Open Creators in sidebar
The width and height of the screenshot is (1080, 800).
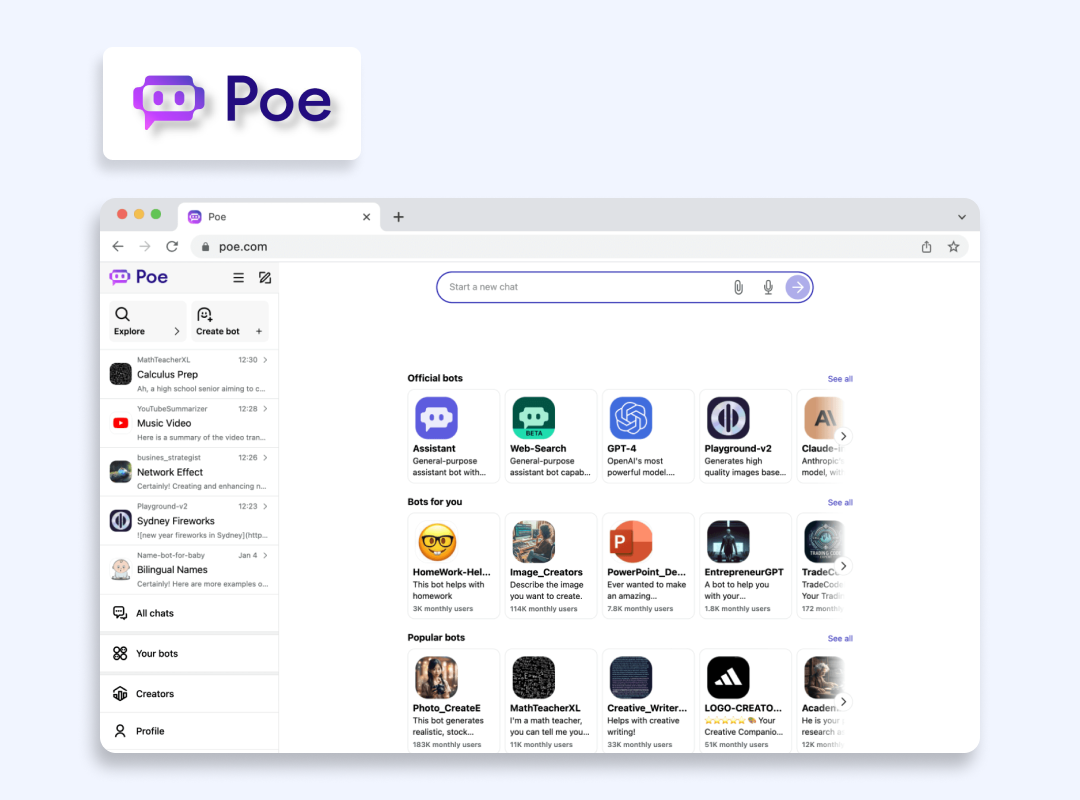(x=189, y=693)
